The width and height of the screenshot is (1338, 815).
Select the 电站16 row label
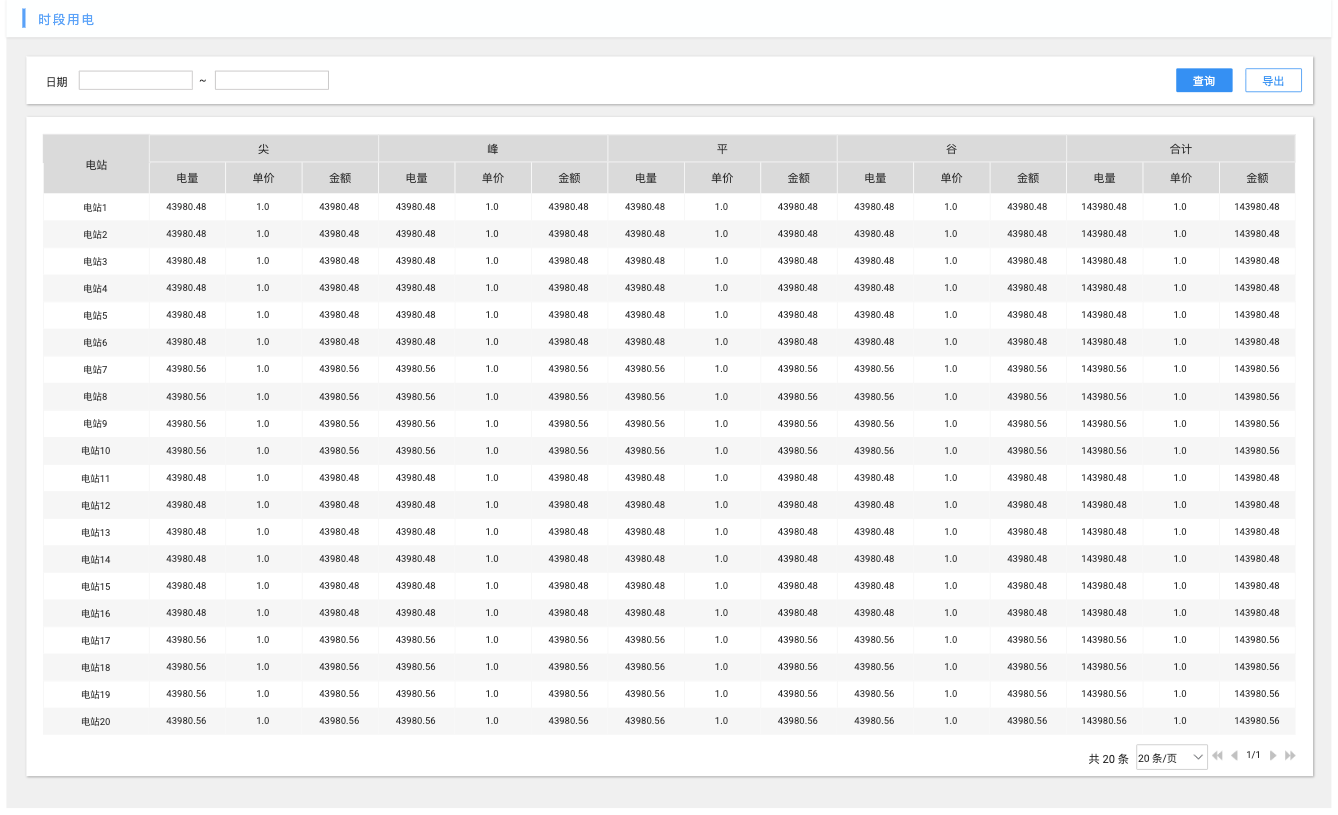(96, 614)
